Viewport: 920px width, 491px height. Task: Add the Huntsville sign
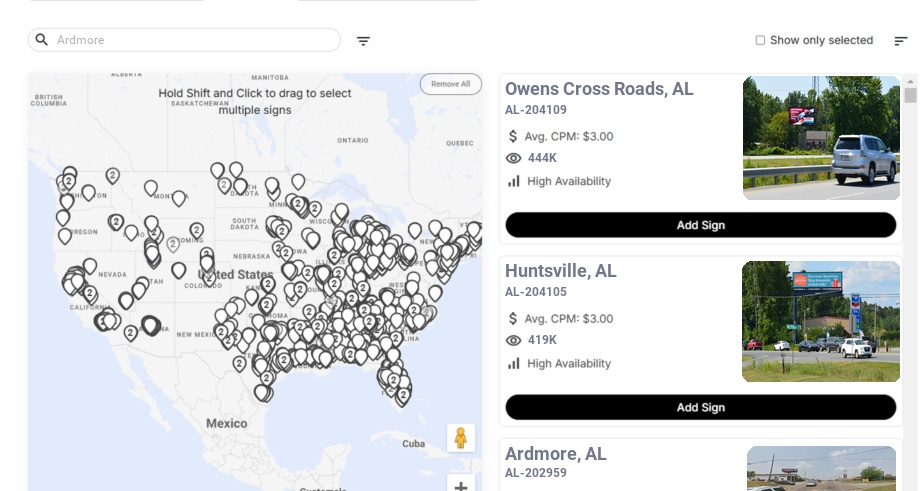(700, 407)
